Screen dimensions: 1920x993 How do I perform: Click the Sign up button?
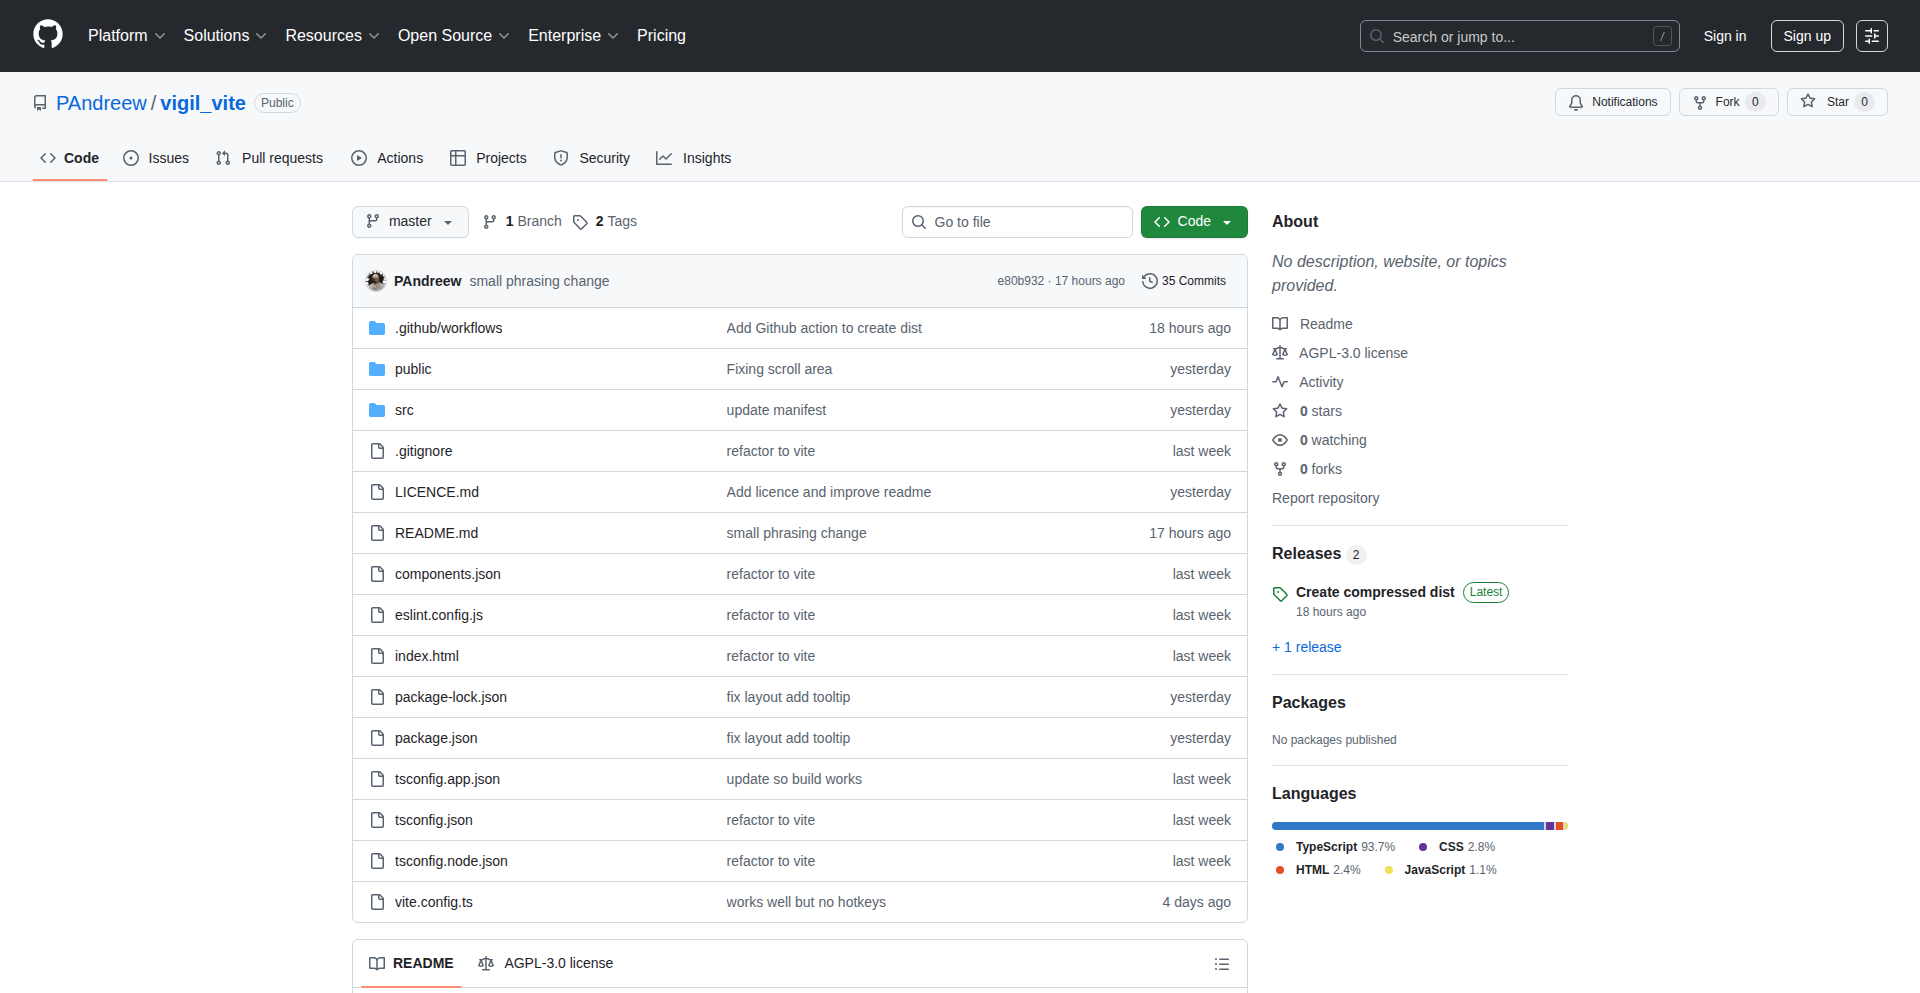[x=1806, y=36]
